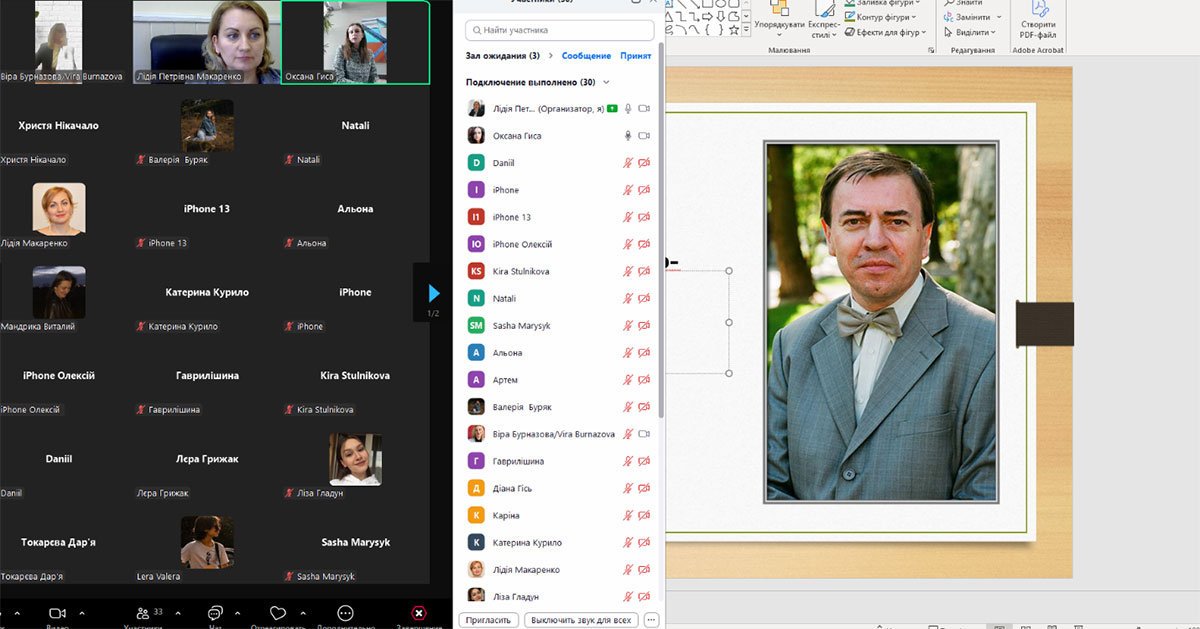This screenshot has width=1200, height=629.
Task: Click the Токарєва Дар'я gallery tile name
Action: coord(58,542)
